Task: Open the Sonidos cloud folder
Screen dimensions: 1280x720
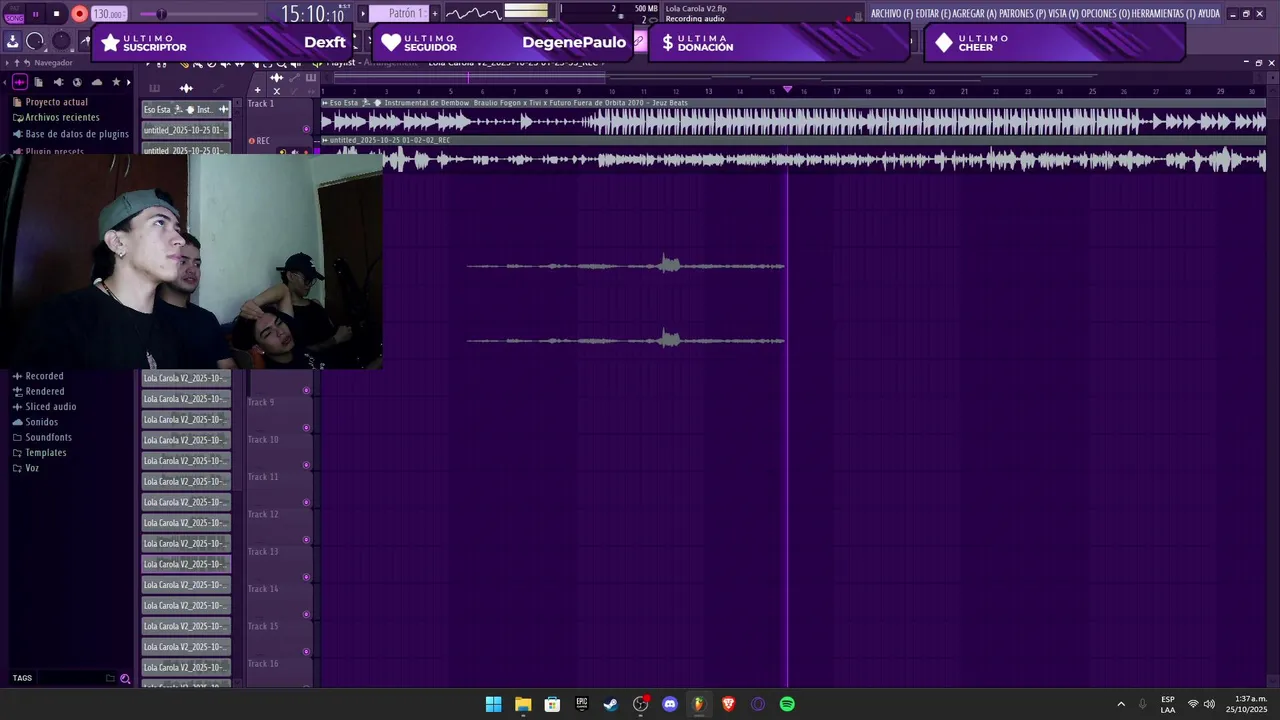Action: click(x=35, y=422)
